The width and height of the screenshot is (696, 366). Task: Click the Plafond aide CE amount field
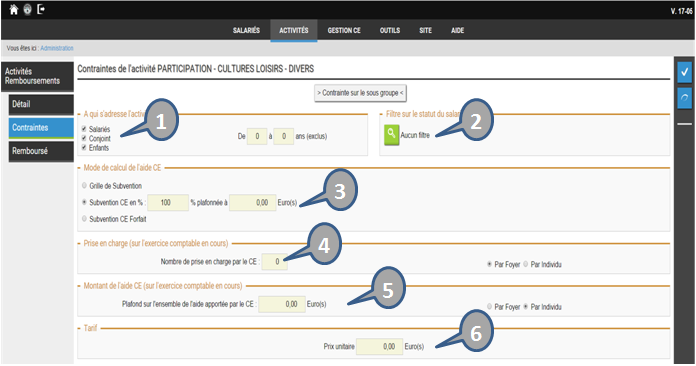coord(282,304)
